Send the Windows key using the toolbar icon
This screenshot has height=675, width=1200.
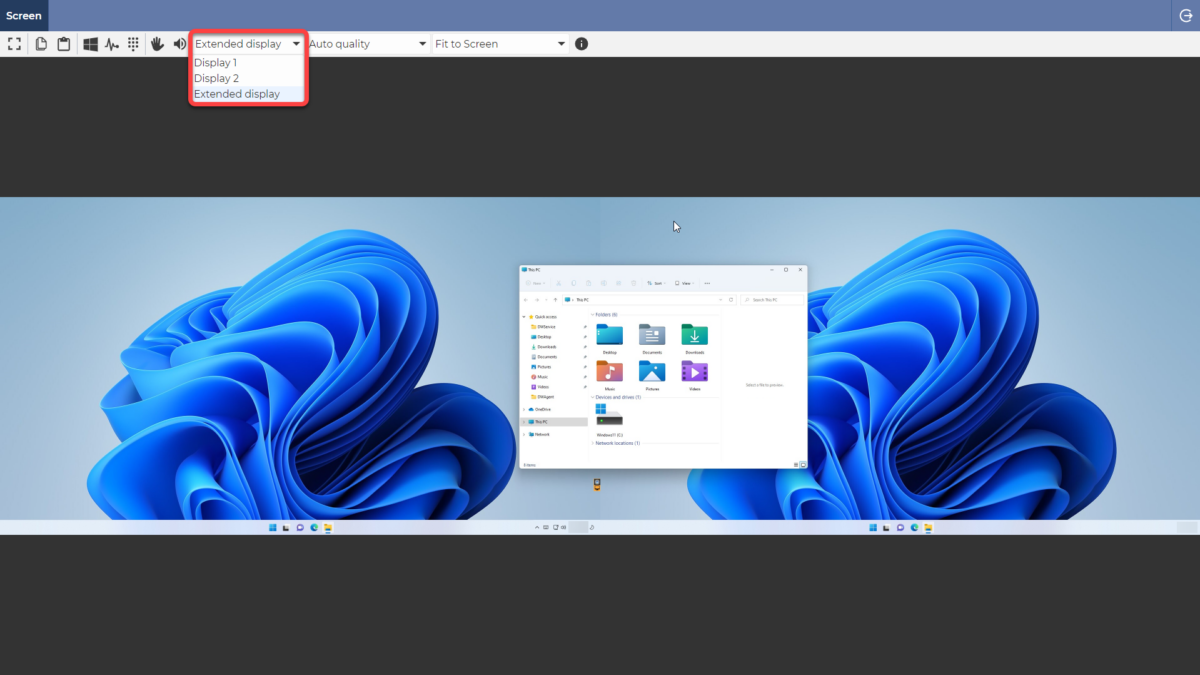coord(90,44)
